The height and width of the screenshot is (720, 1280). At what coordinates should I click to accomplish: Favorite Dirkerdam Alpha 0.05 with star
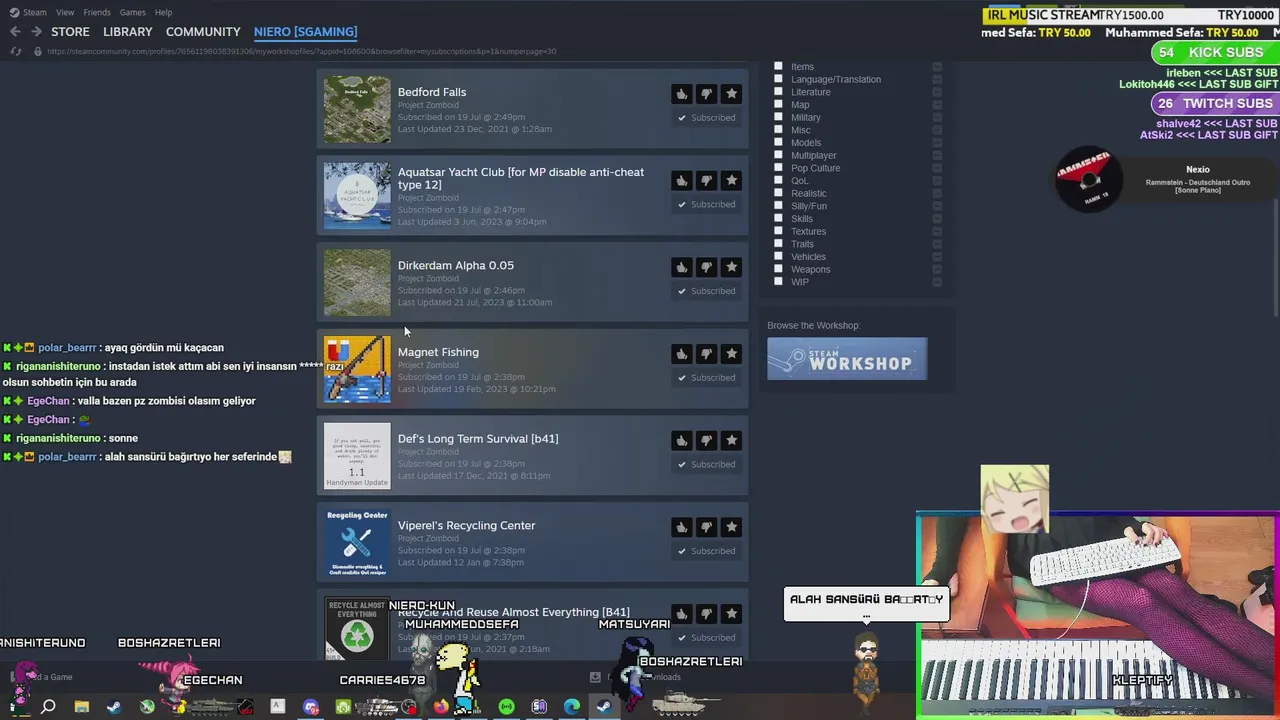[x=731, y=267]
